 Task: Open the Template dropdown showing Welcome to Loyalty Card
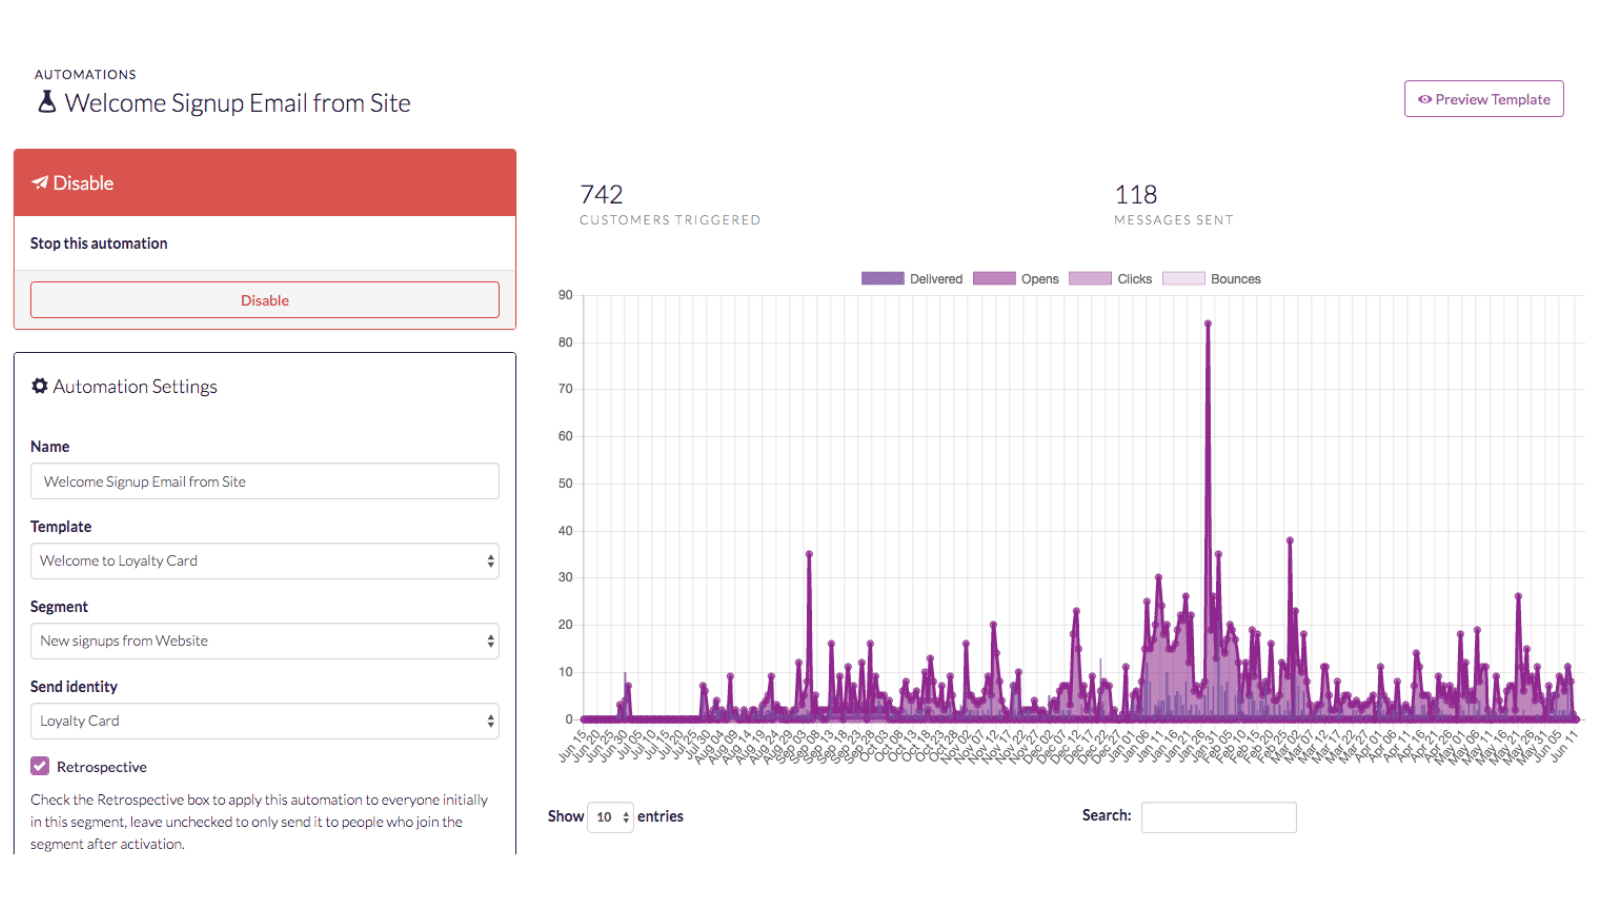[264, 561]
